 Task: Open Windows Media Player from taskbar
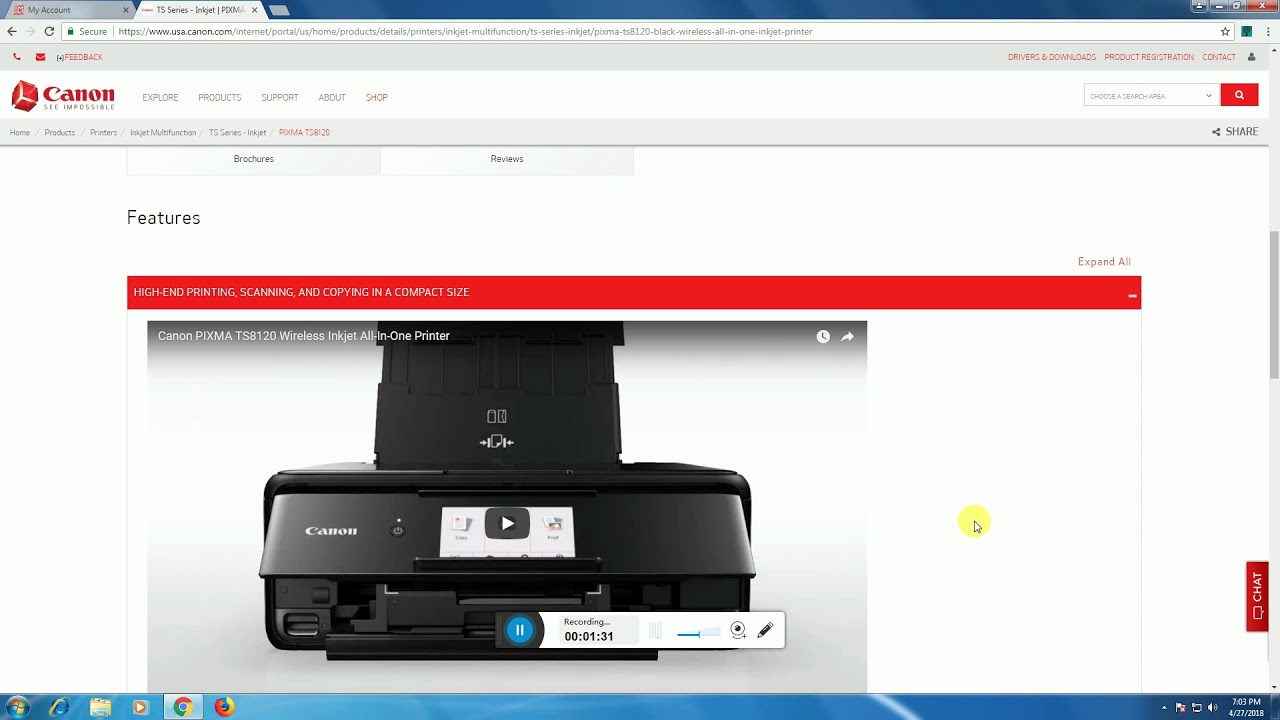coord(140,707)
